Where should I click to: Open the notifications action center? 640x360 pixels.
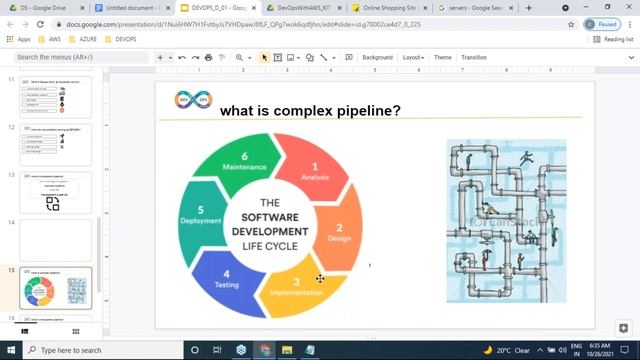(624, 350)
